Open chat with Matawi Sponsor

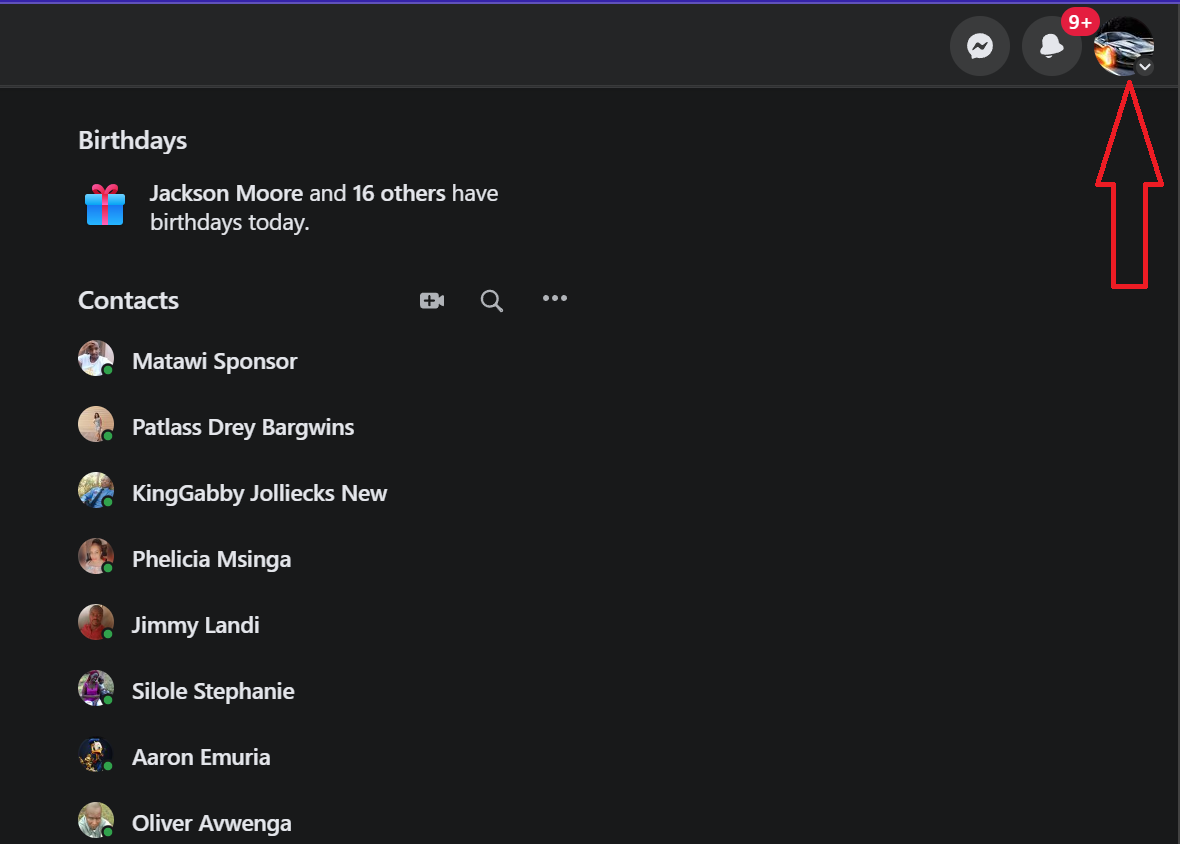click(x=214, y=361)
